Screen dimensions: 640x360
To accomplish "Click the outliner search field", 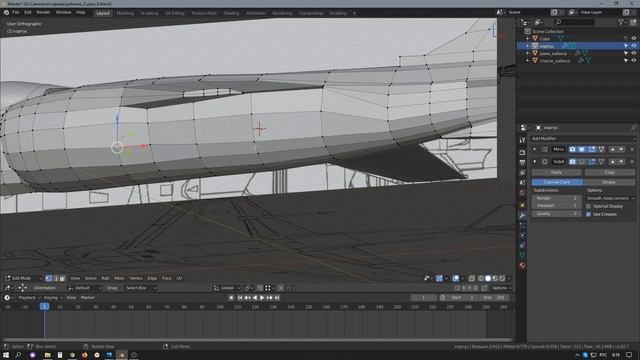I will click(x=574, y=22).
